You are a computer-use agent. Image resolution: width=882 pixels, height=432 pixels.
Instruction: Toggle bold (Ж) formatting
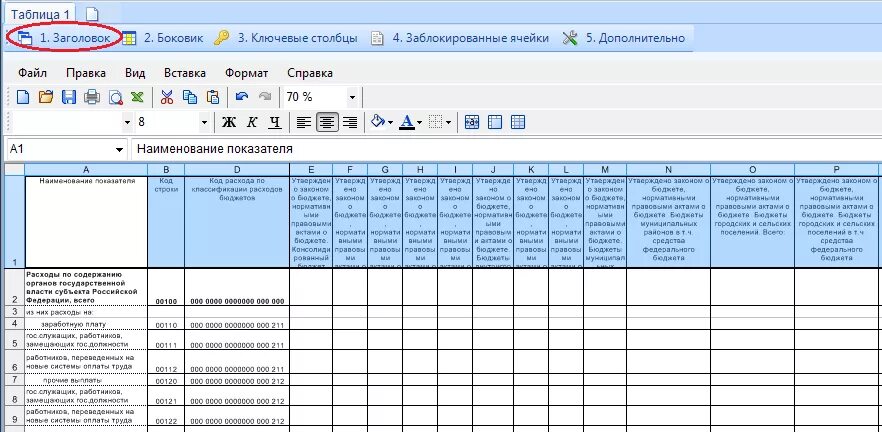[x=228, y=122]
